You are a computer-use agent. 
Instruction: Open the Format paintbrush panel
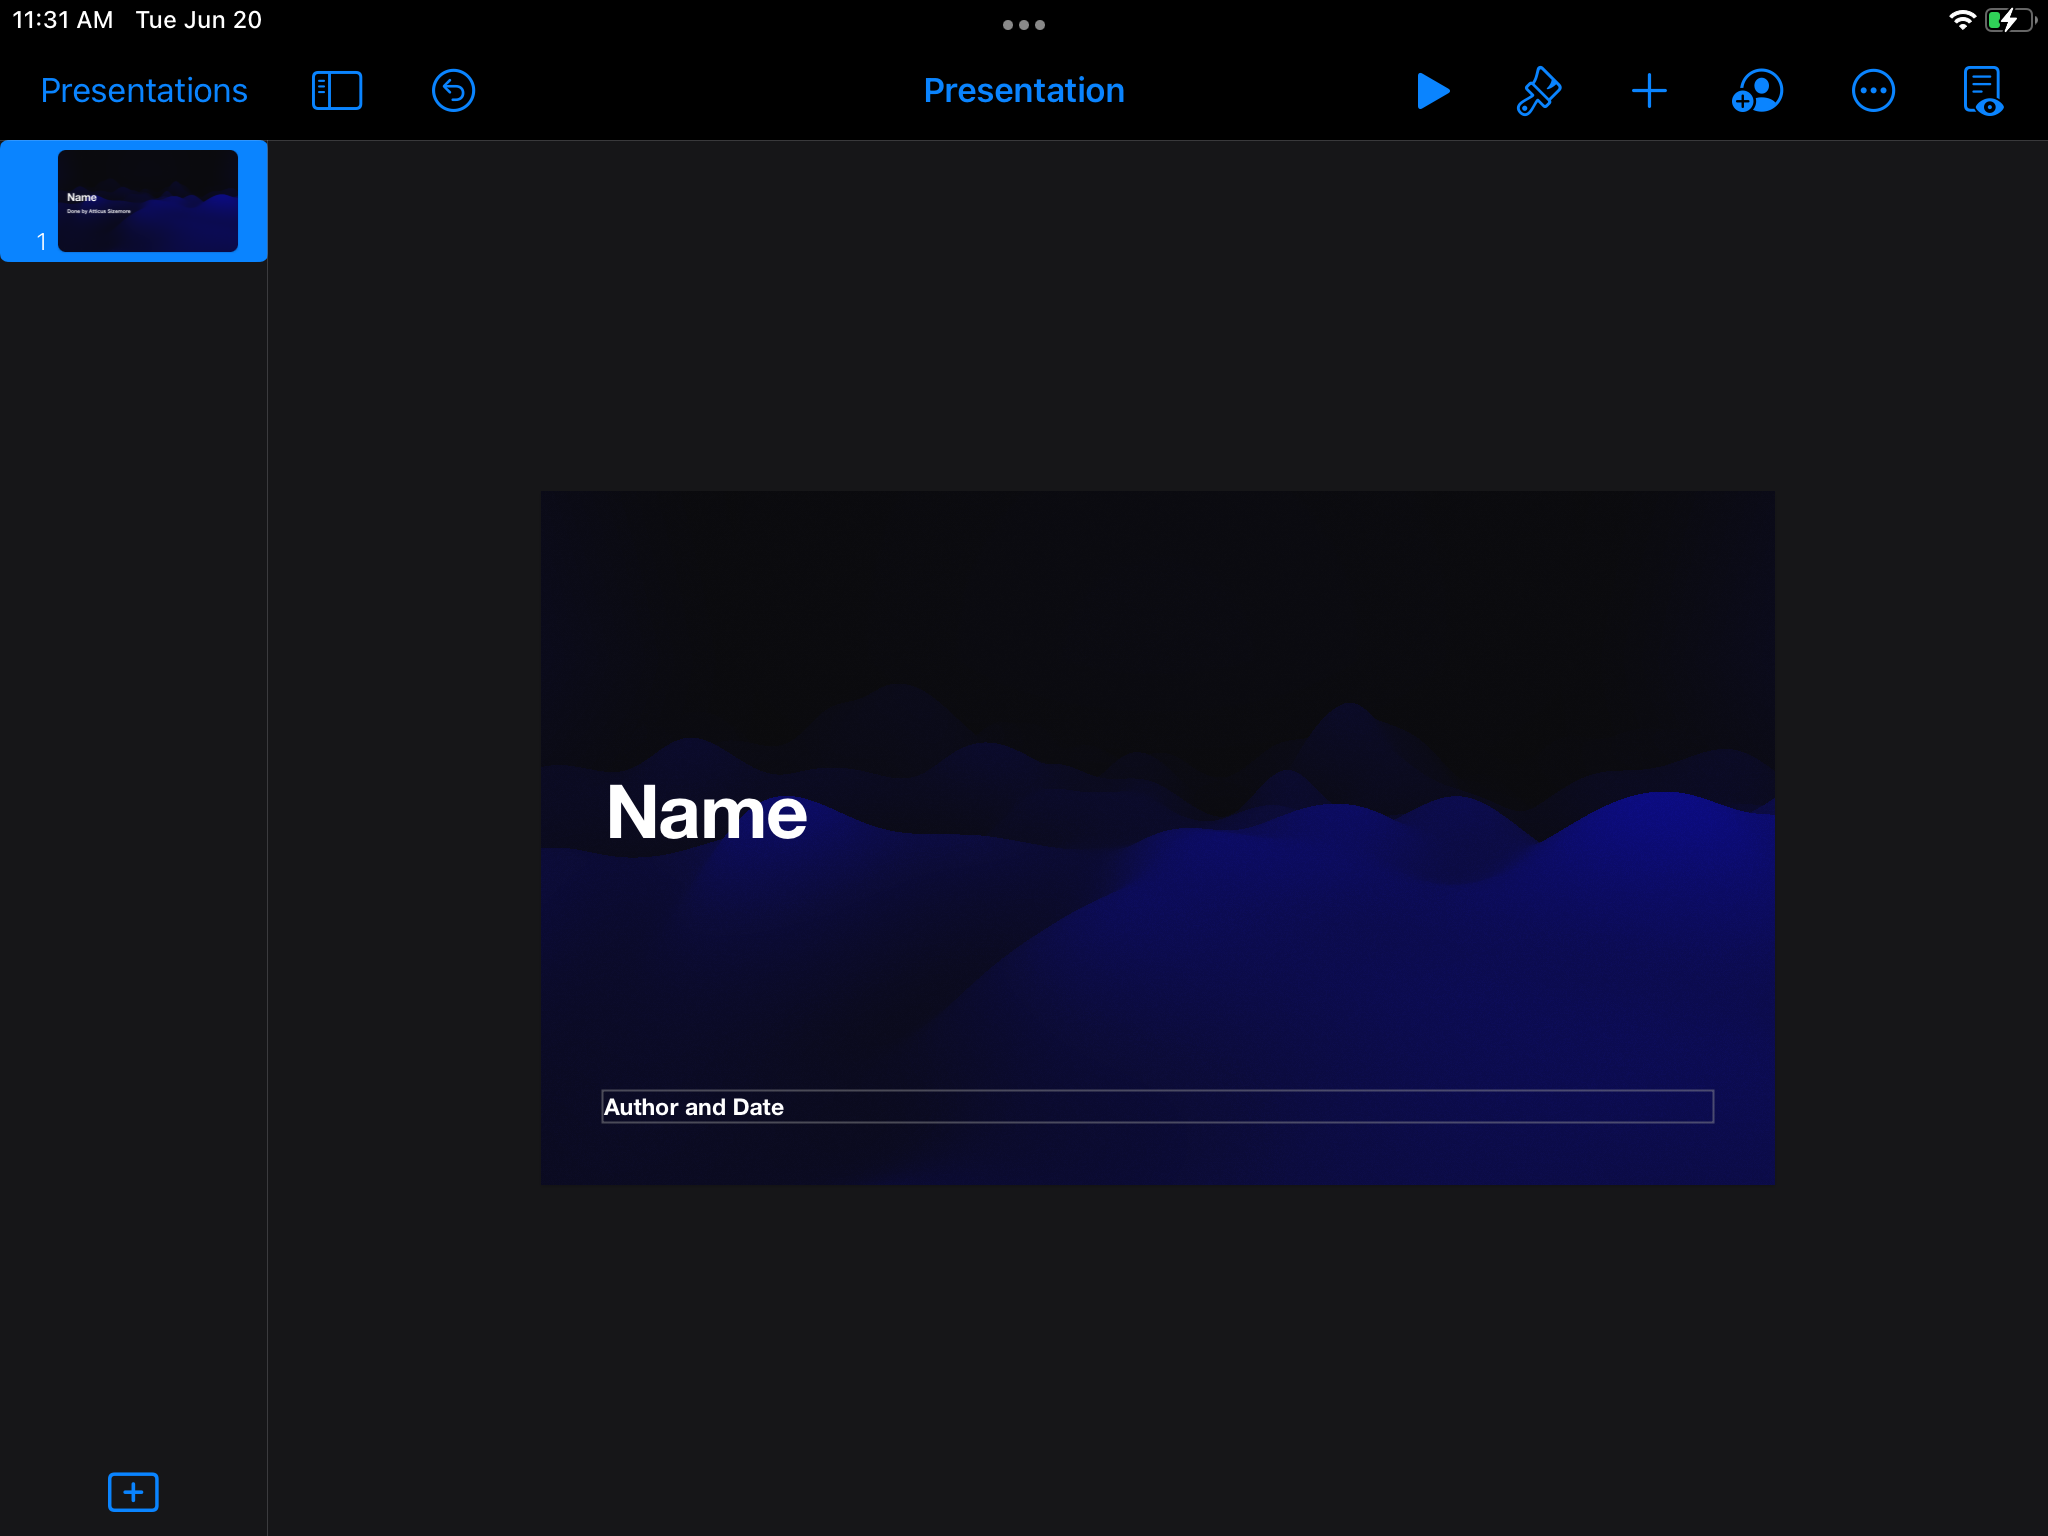pos(1539,91)
